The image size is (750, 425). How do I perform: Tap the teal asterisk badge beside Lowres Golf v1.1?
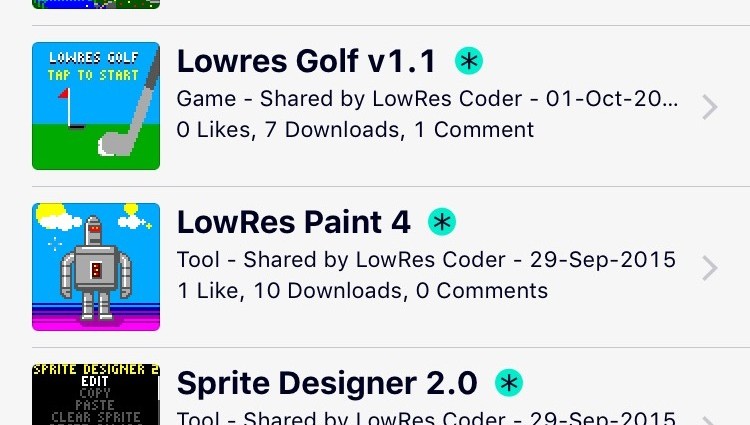(x=469, y=61)
